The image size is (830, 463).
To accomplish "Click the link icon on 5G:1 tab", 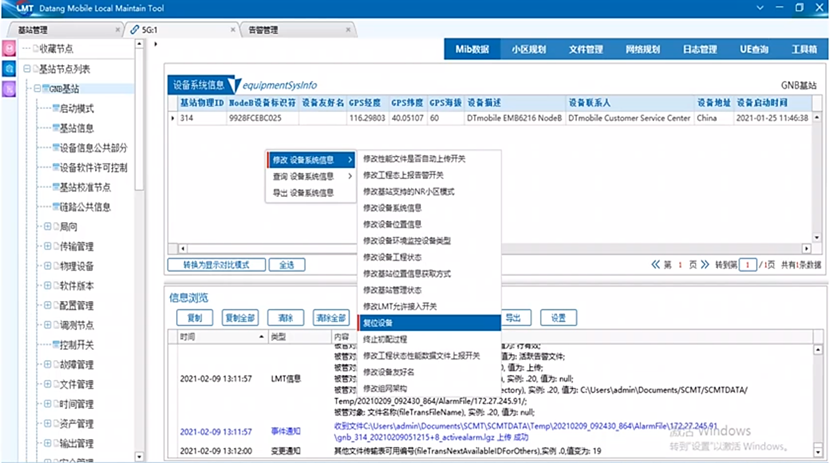I will [134, 30].
